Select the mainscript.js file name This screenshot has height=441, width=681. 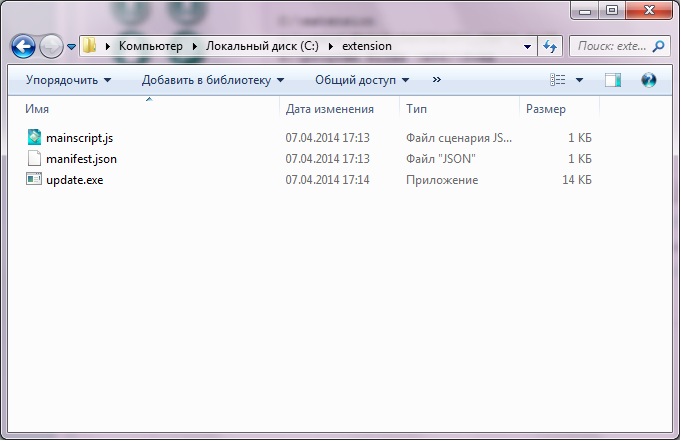79,138
